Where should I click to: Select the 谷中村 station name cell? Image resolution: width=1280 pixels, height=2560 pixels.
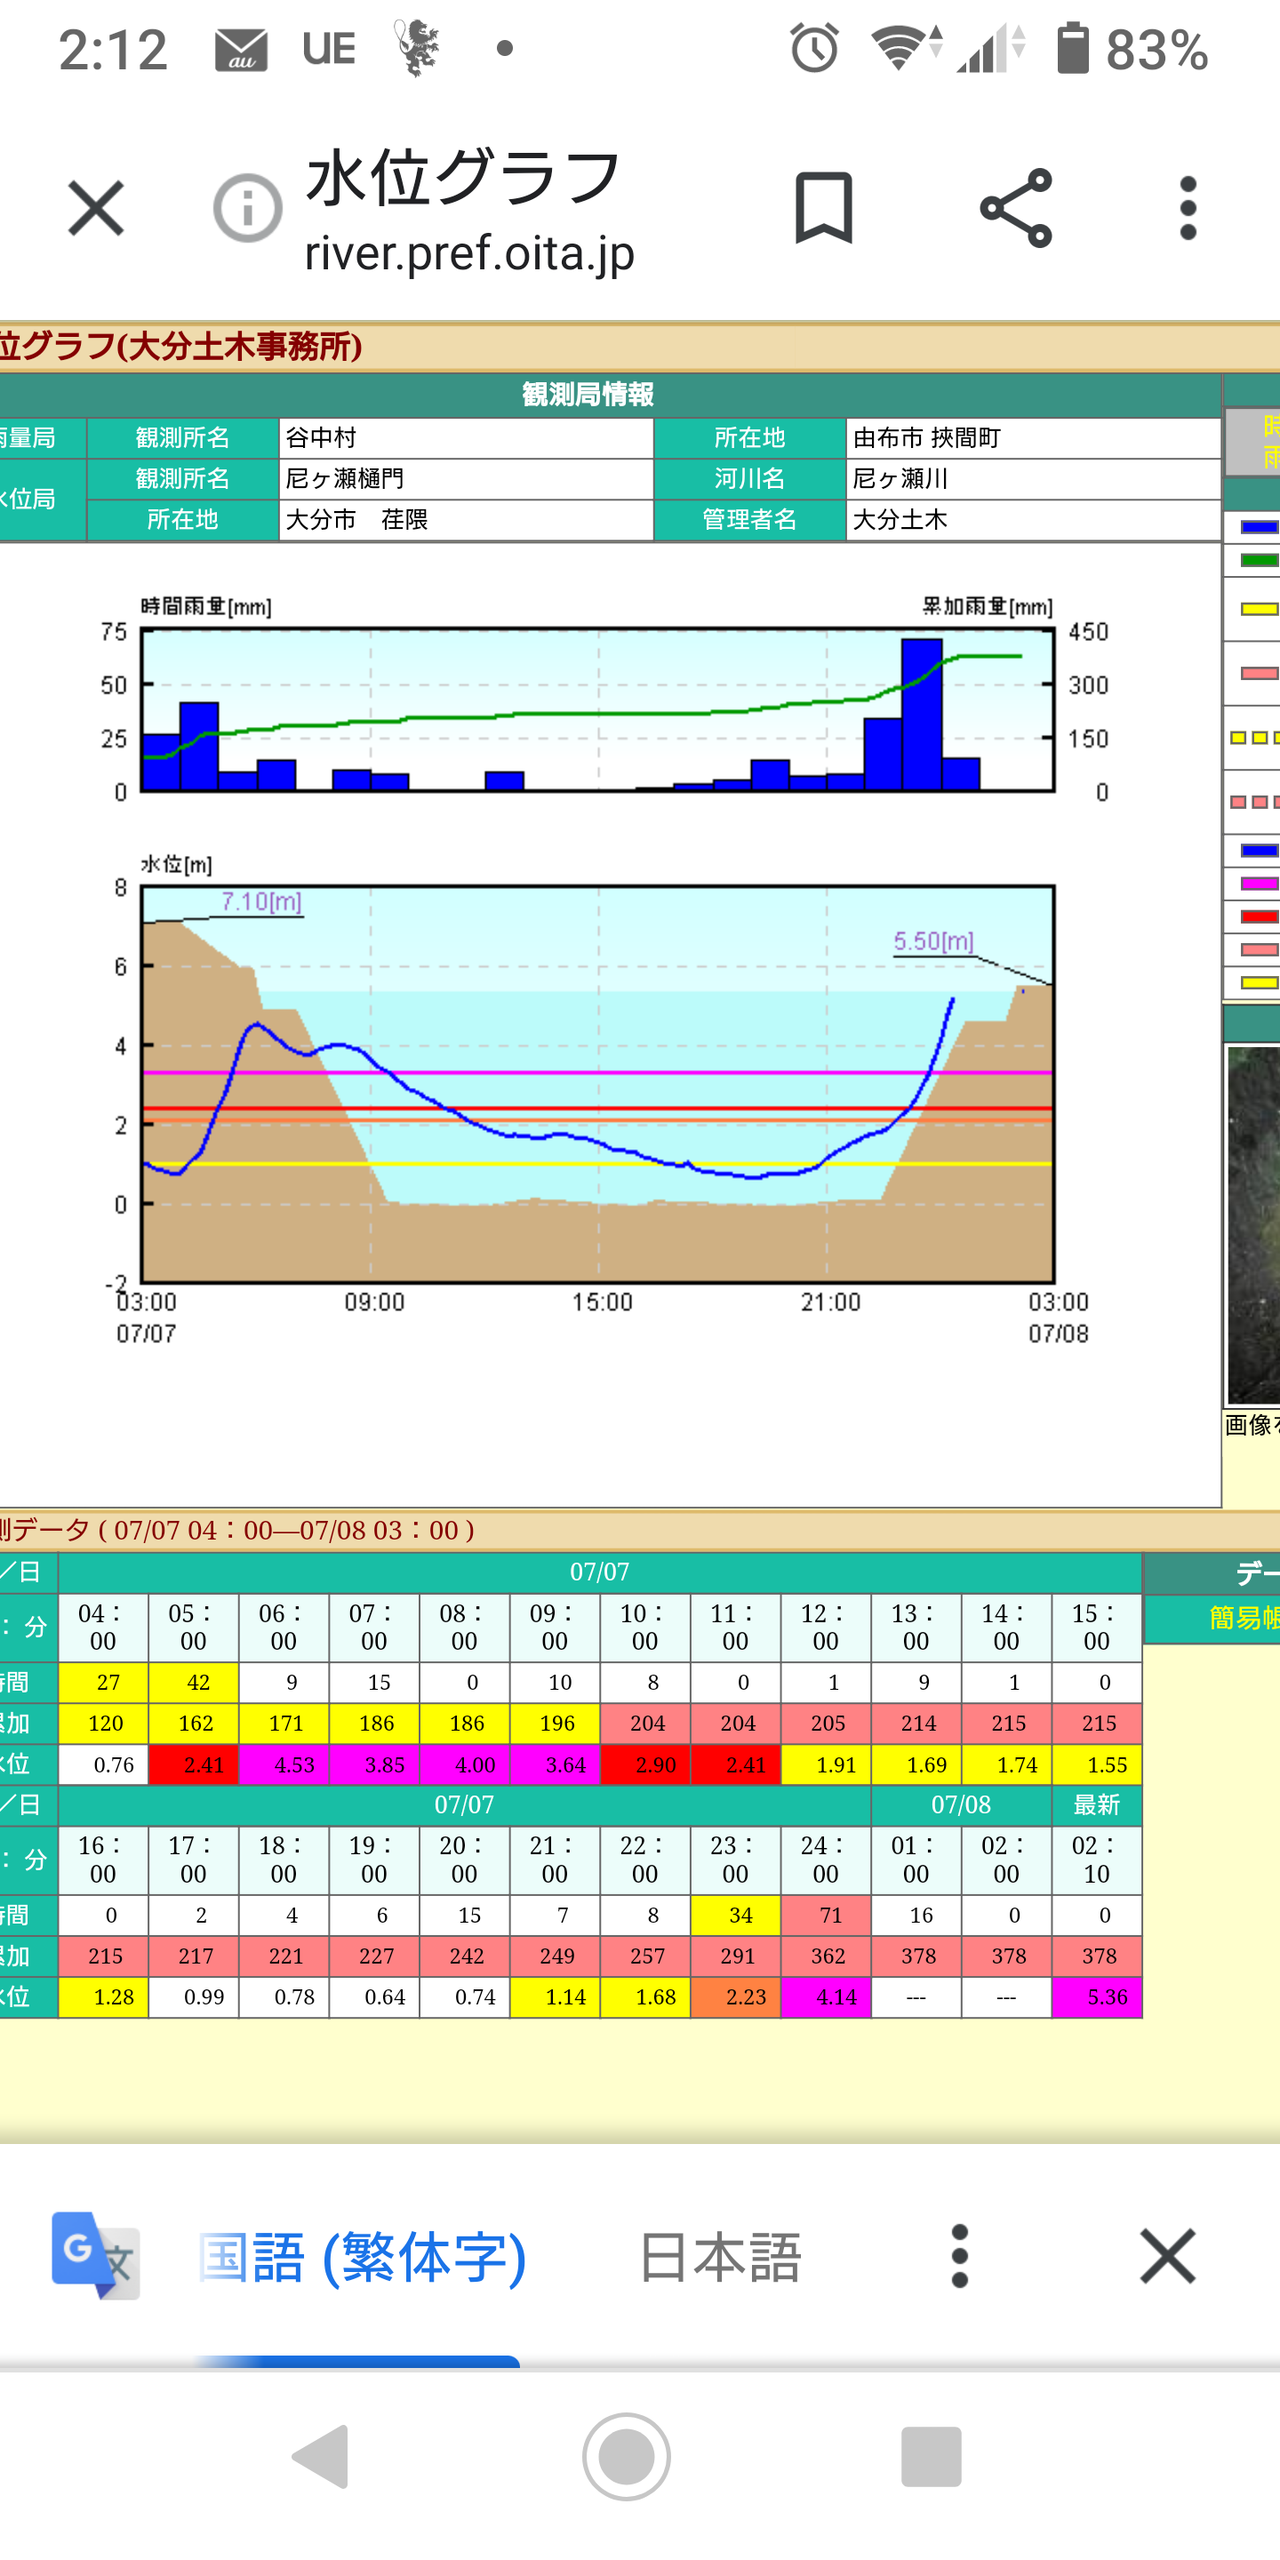(466, 438)
